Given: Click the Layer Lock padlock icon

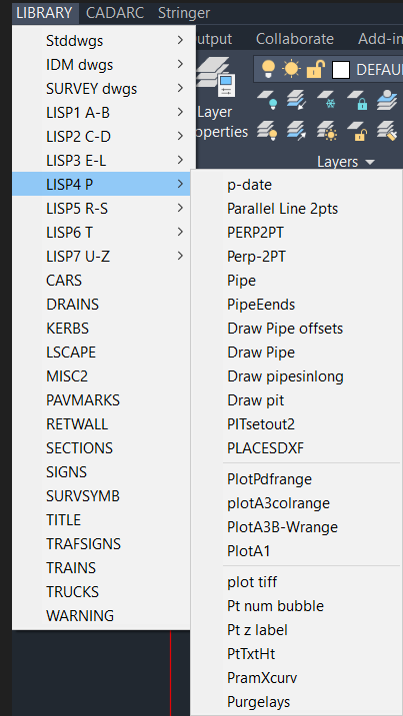Looking at the screenshot, I should 358,100.
